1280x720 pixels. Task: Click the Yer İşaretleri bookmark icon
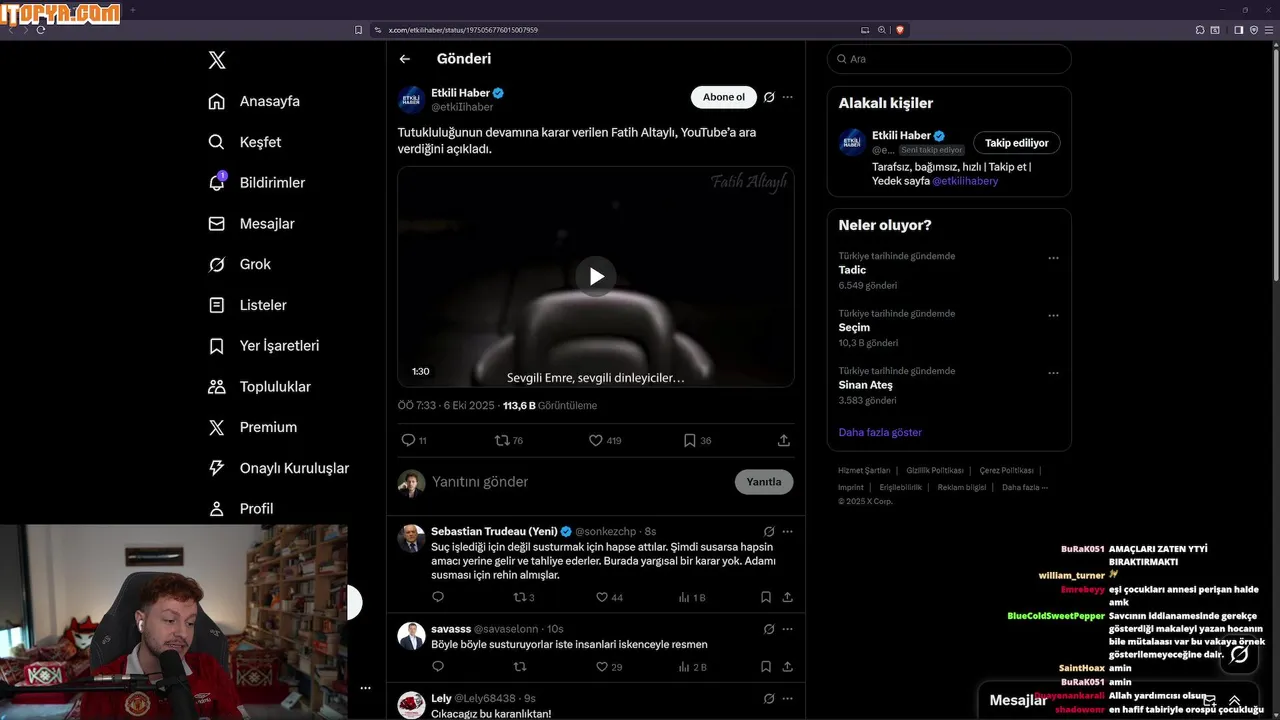pyautogui.click(x=216, y=346)
